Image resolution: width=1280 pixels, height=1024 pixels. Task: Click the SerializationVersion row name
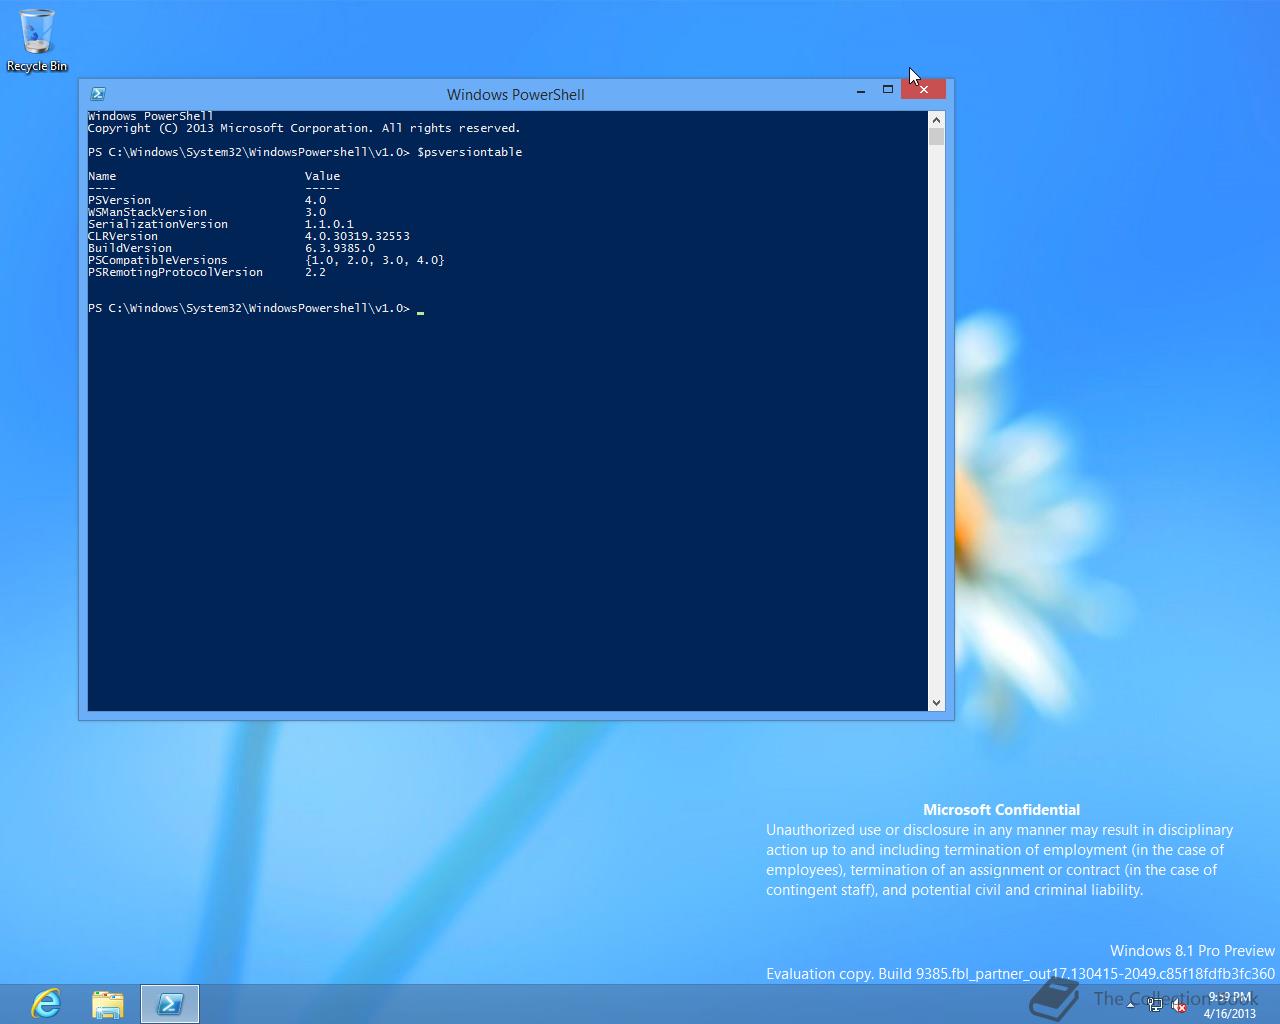(158, 224)
